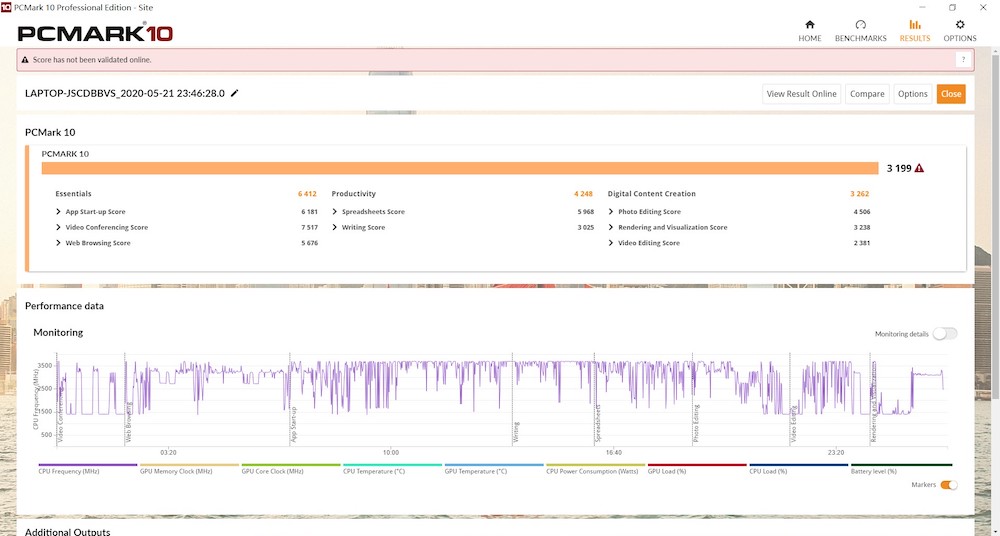This screenshot has width=1000, height=536.
Task: Open the Benchmarks gauge icon
Action: [860, 25]
